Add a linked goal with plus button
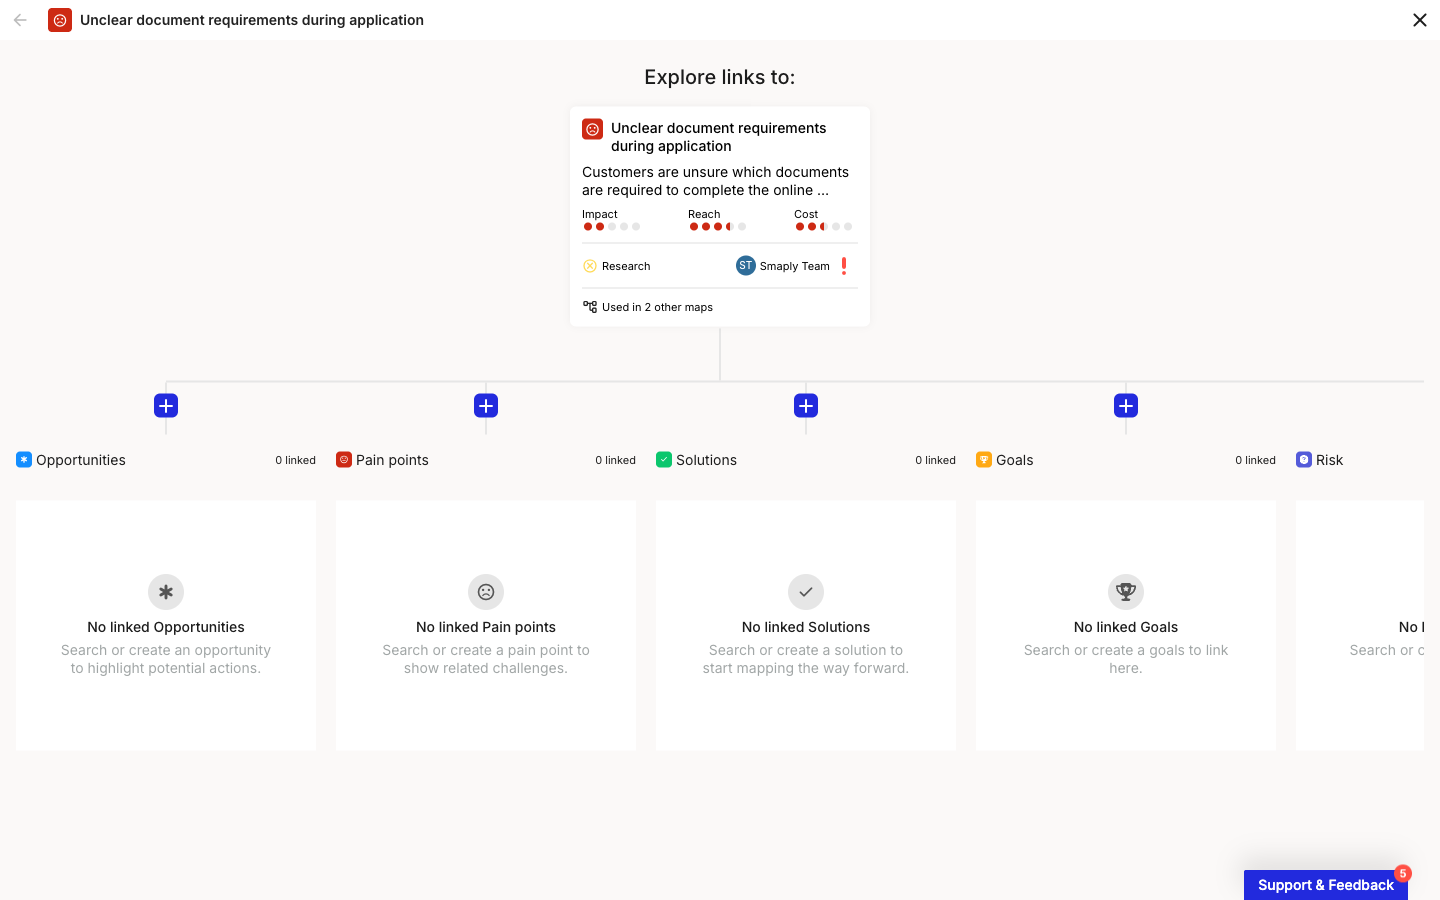 coord(1126,405)
